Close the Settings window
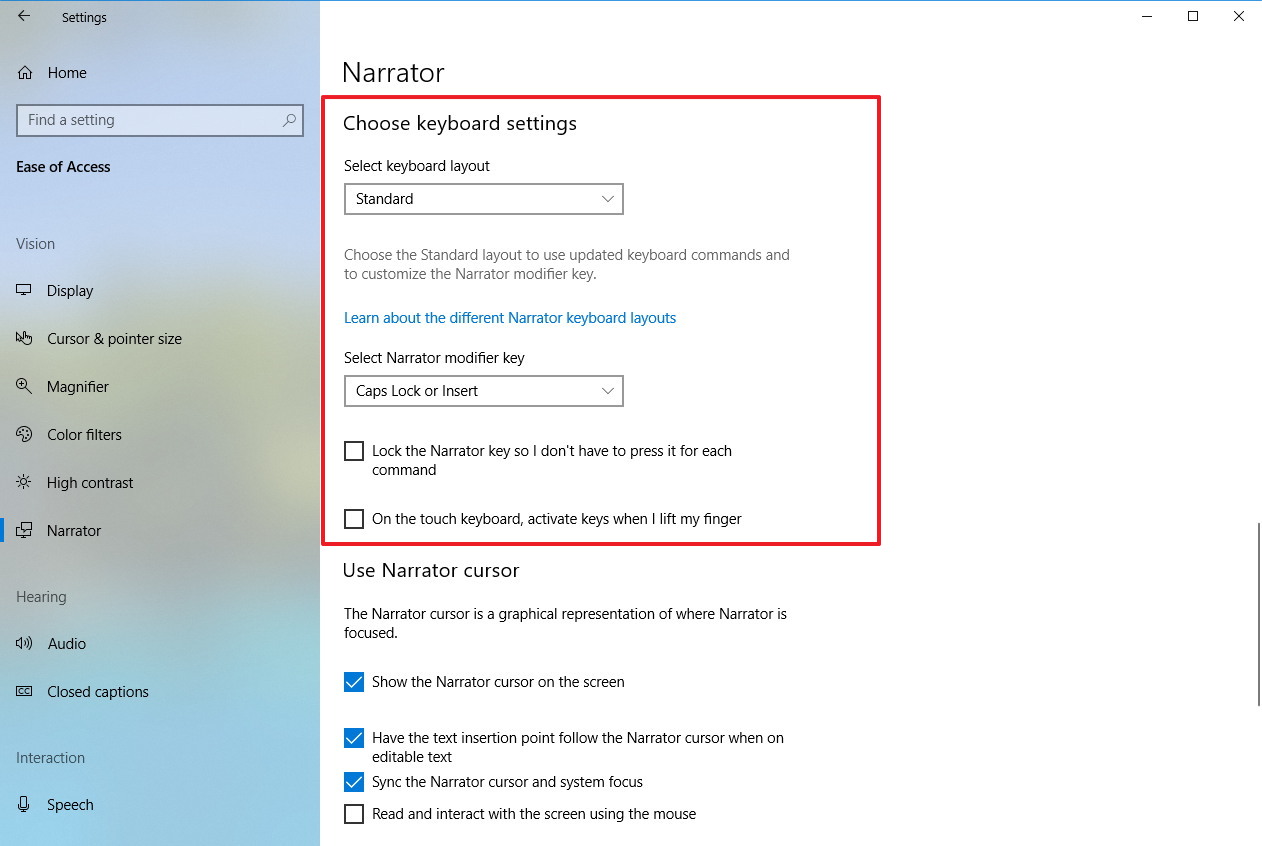 click(x=1239, y=16)
